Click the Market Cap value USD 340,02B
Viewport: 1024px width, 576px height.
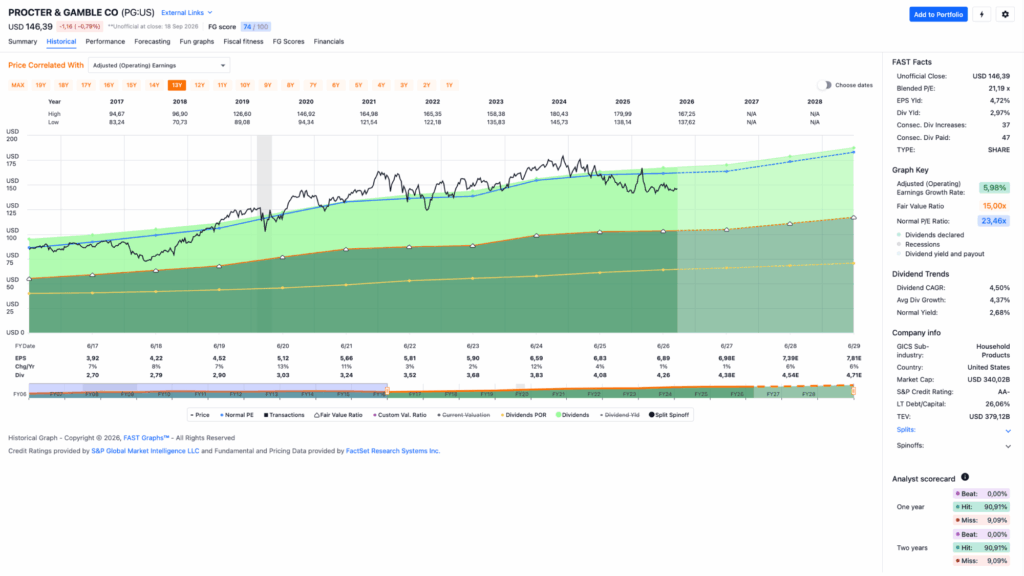pos(989,379)
